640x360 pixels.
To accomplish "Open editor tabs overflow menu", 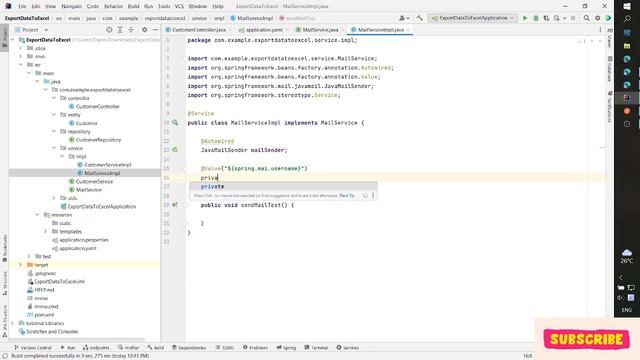I will (600, 30).
